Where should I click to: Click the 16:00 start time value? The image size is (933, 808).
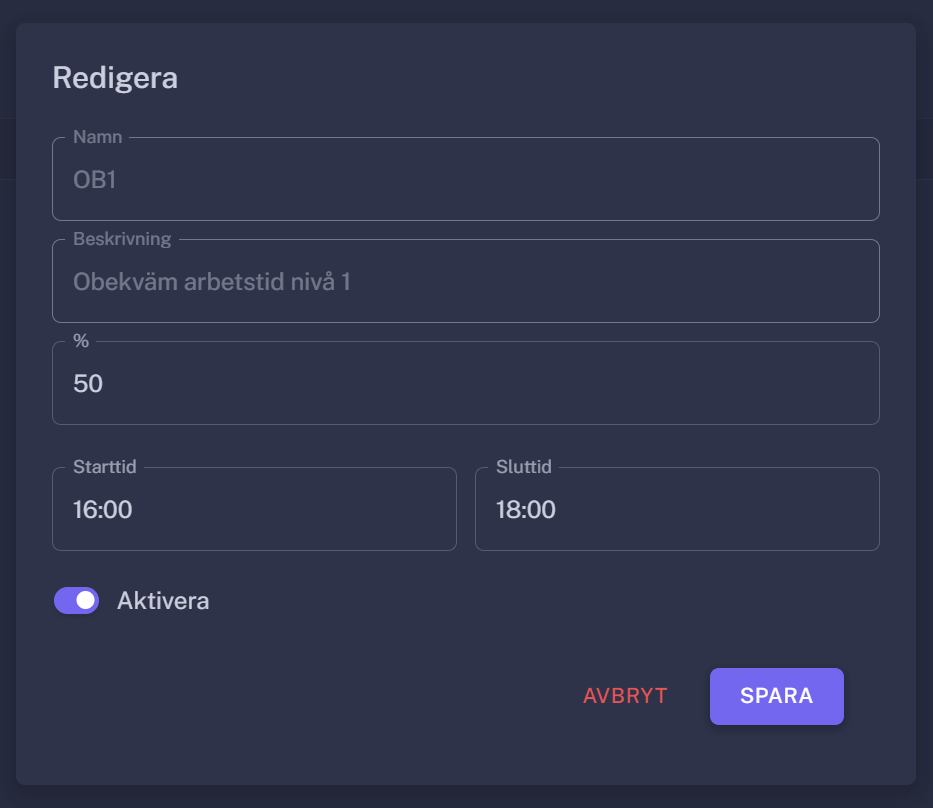click(x=103, y=510)
